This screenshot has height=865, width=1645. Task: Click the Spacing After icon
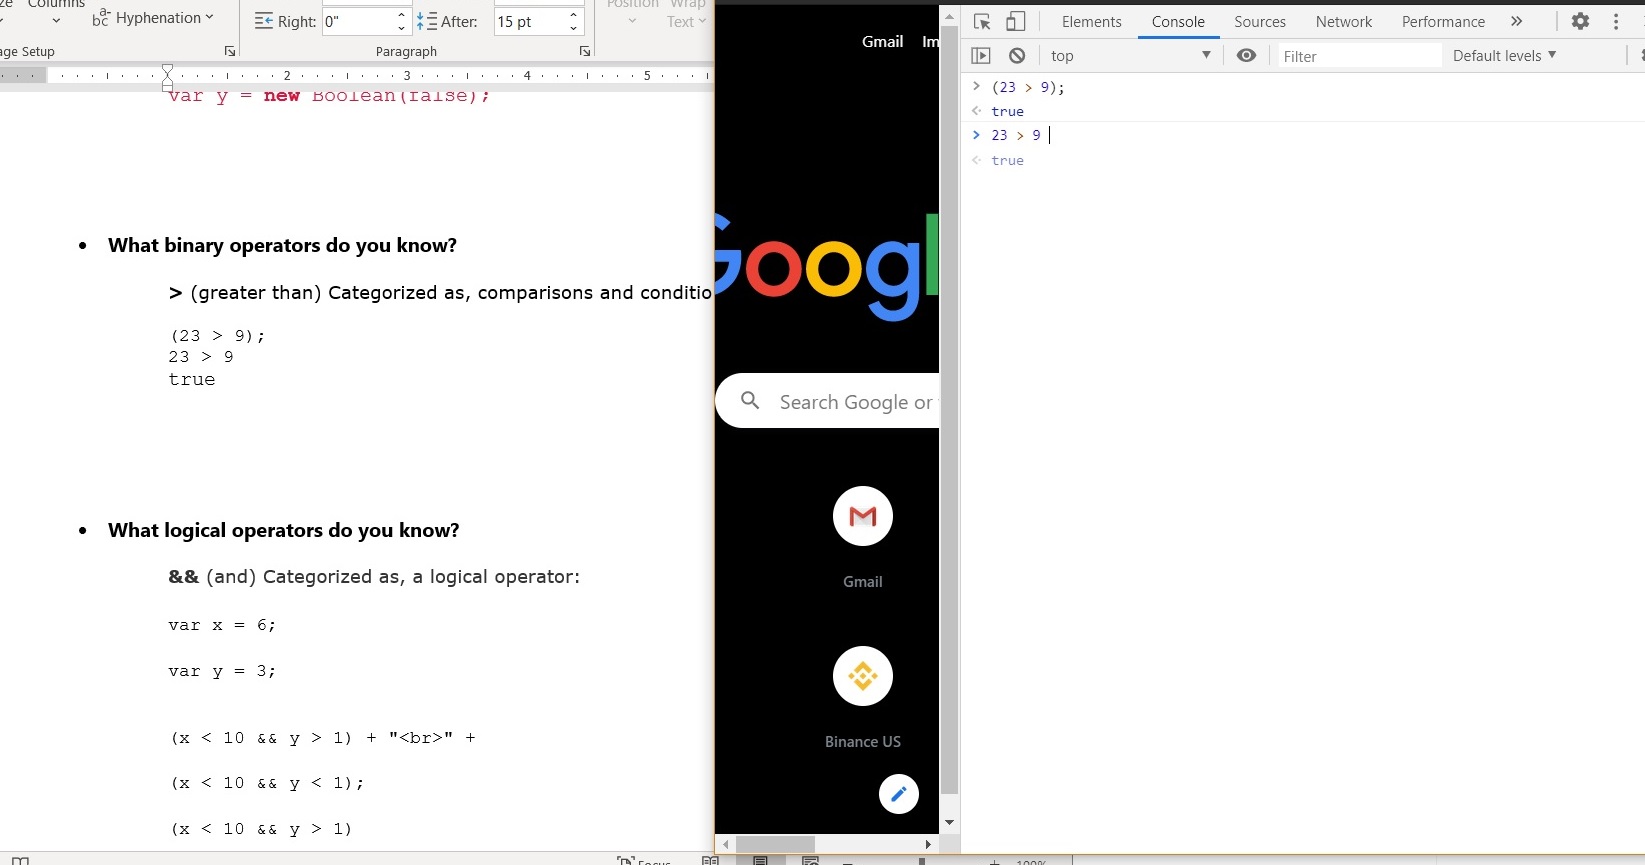pos(427,21)
